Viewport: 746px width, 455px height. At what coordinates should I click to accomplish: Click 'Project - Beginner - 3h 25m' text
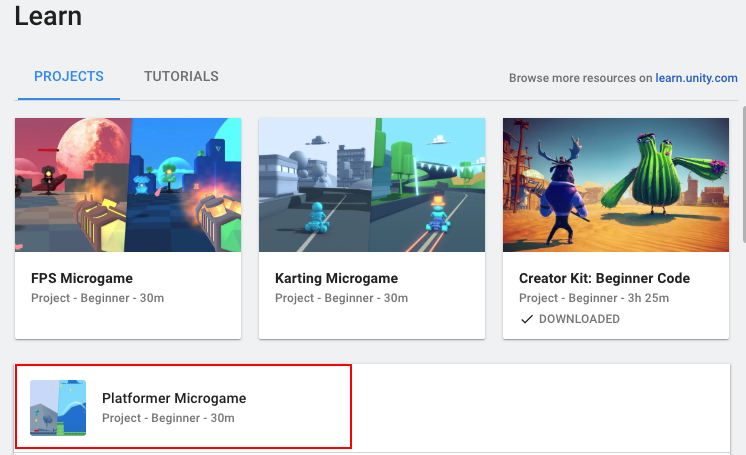click(x=594, y=298)
